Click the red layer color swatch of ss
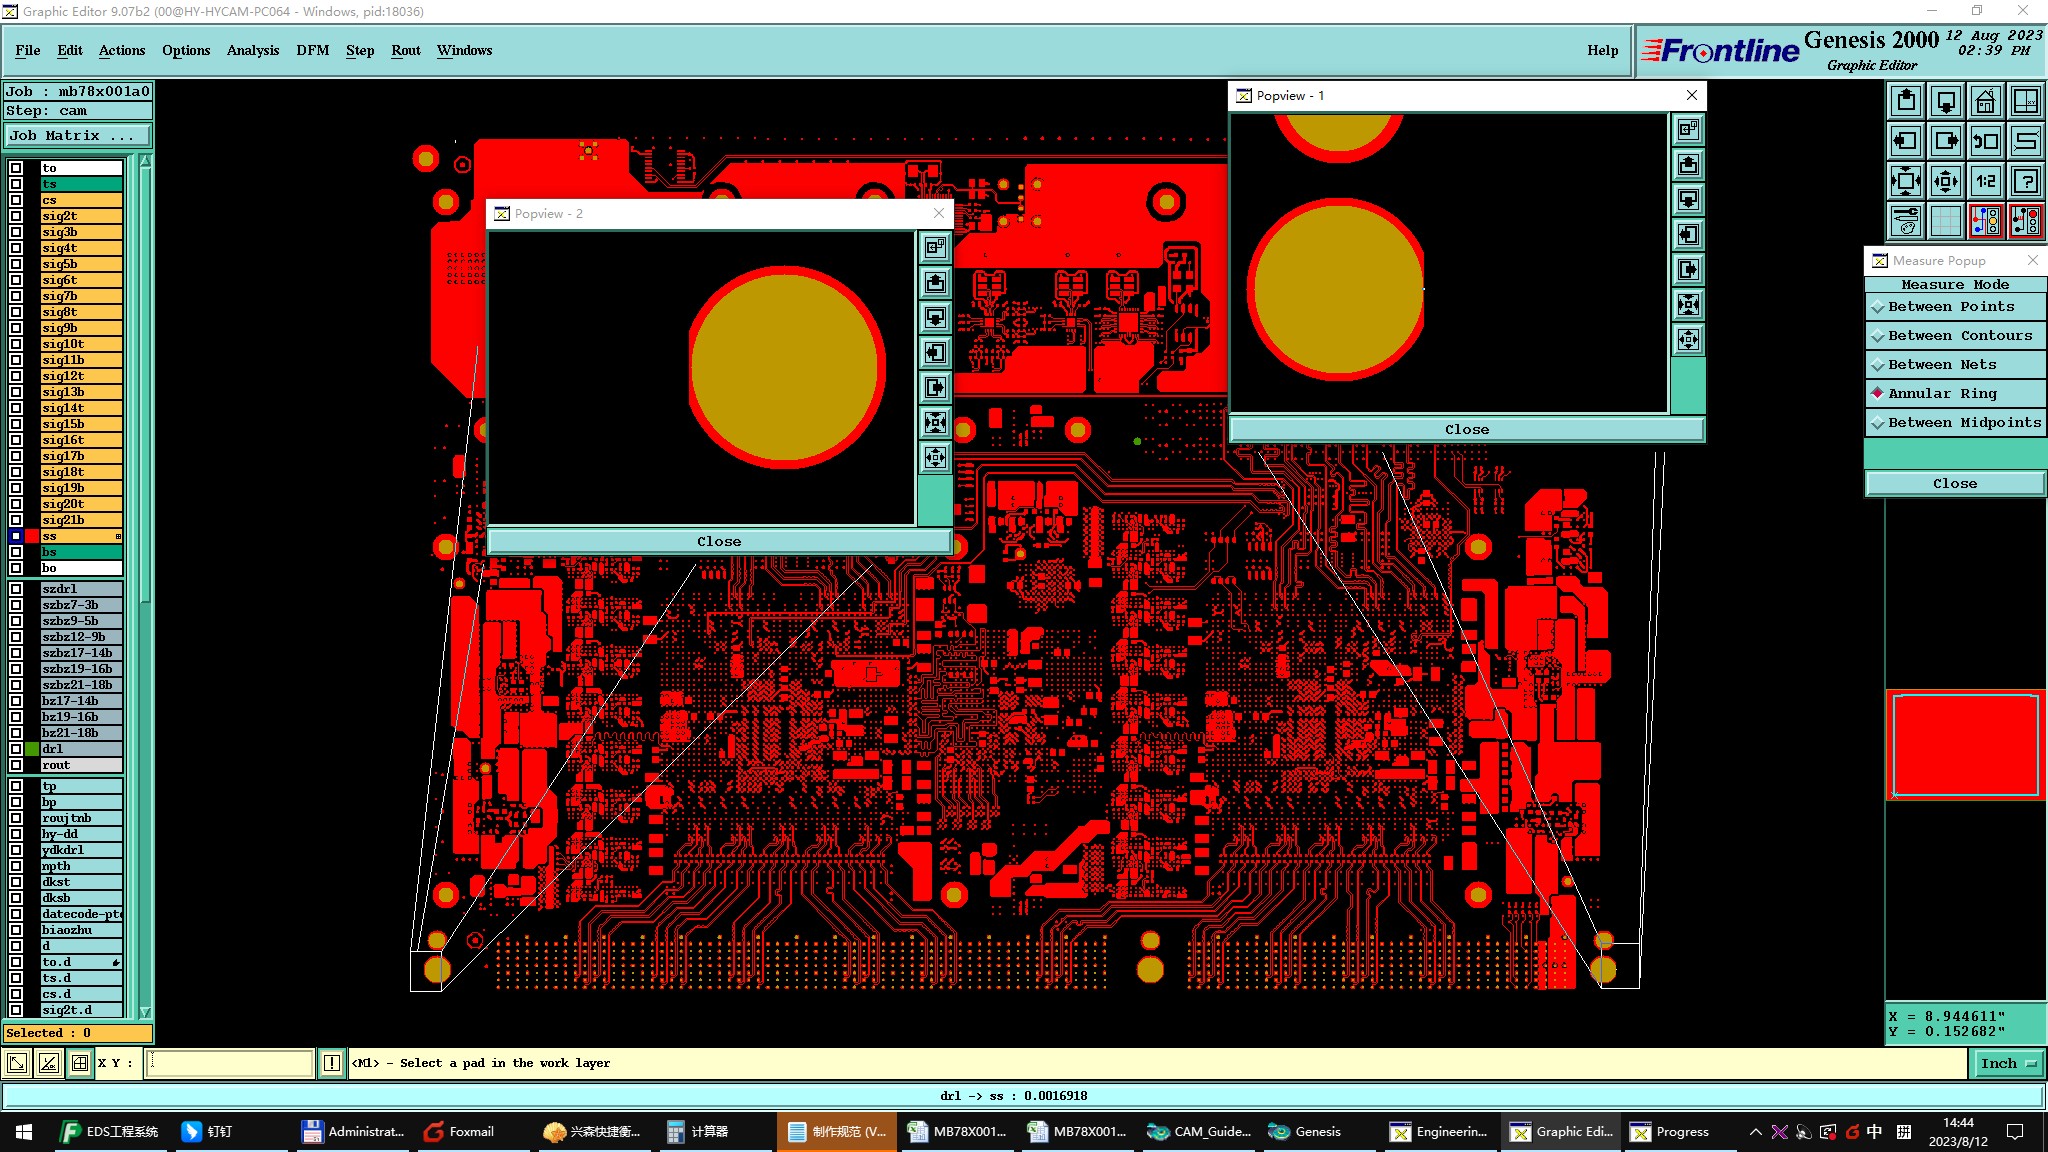This screenshot has width=2048, height=1152. coord(32,536)
